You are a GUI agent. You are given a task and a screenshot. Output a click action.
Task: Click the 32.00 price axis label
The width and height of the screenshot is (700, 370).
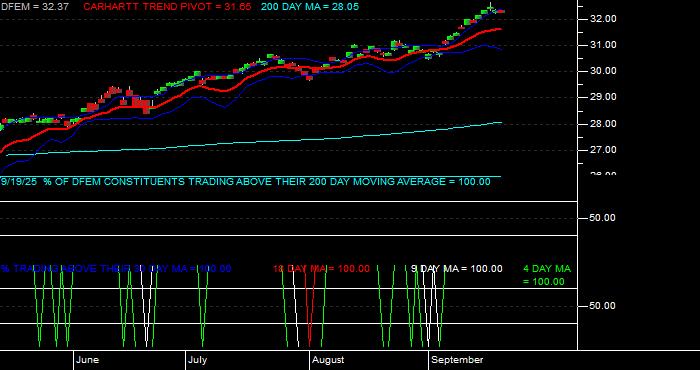tap(604, 19)
